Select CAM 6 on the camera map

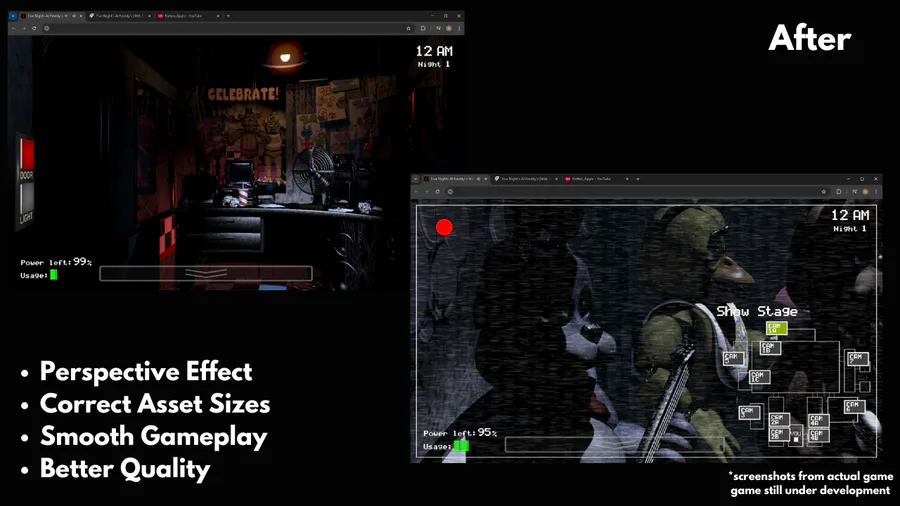[x=854, y=407]
